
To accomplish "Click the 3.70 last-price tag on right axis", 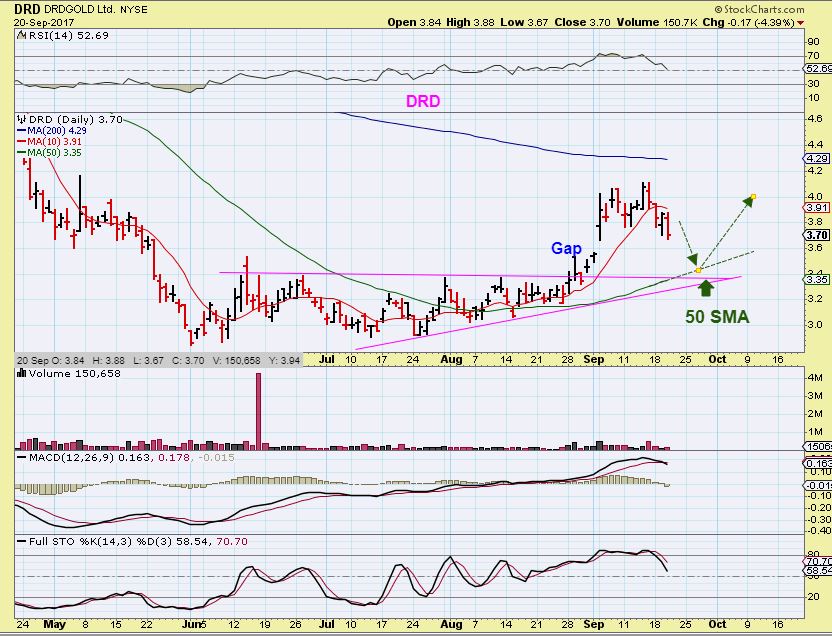I will tap(817, 235).
